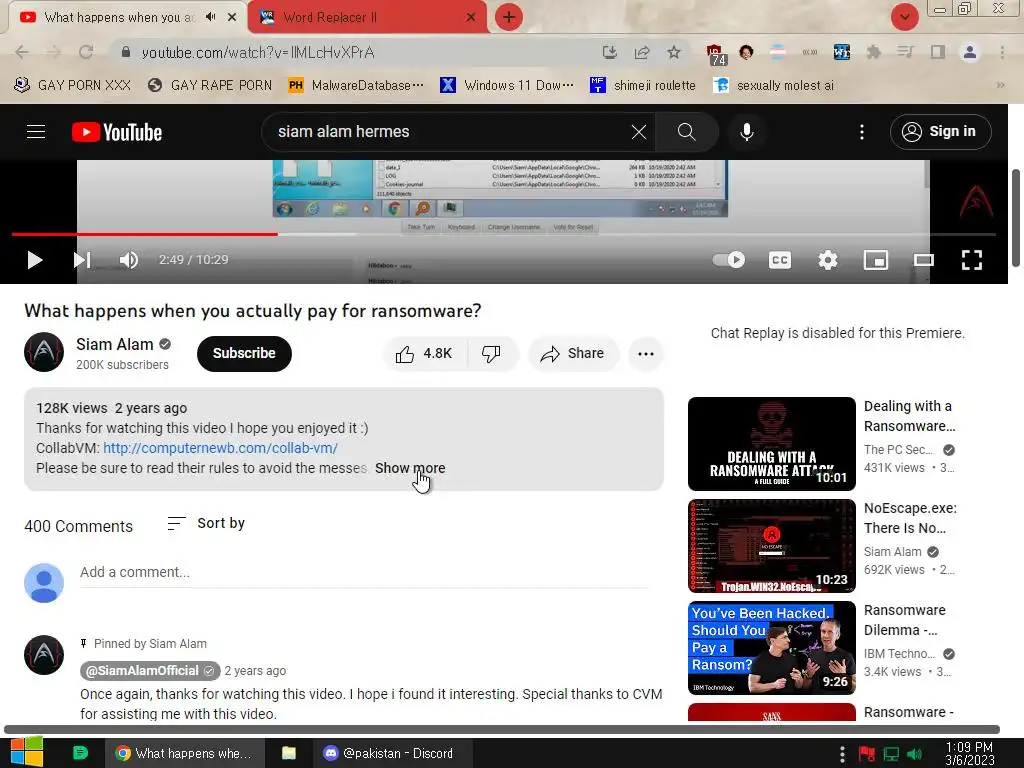This screenshot has width=1024, height=768.
Task: Open computernewb.com collab-vm link
Action: click(220, 448)
